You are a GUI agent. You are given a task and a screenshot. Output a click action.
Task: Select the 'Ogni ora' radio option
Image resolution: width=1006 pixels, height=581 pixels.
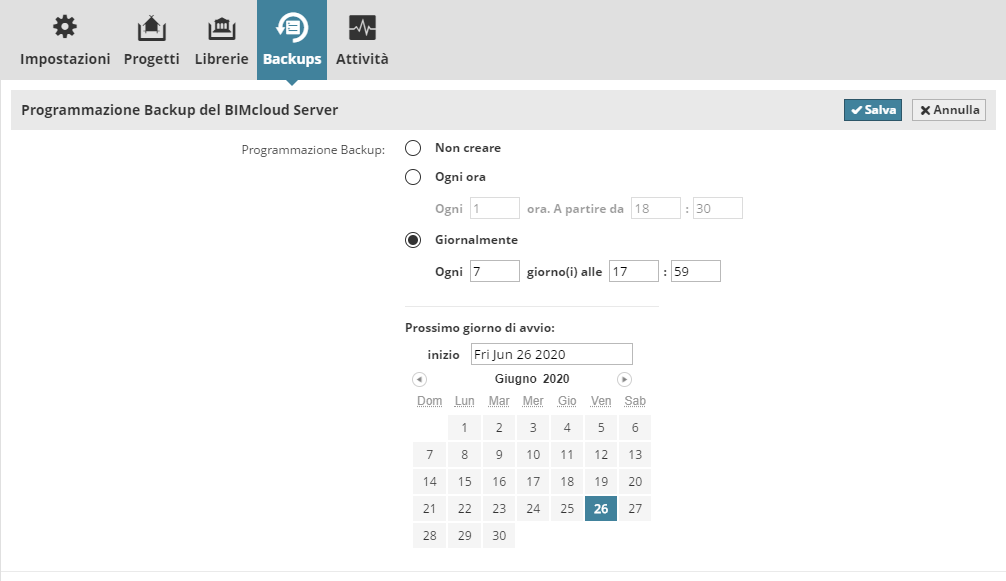pos(413,177)
